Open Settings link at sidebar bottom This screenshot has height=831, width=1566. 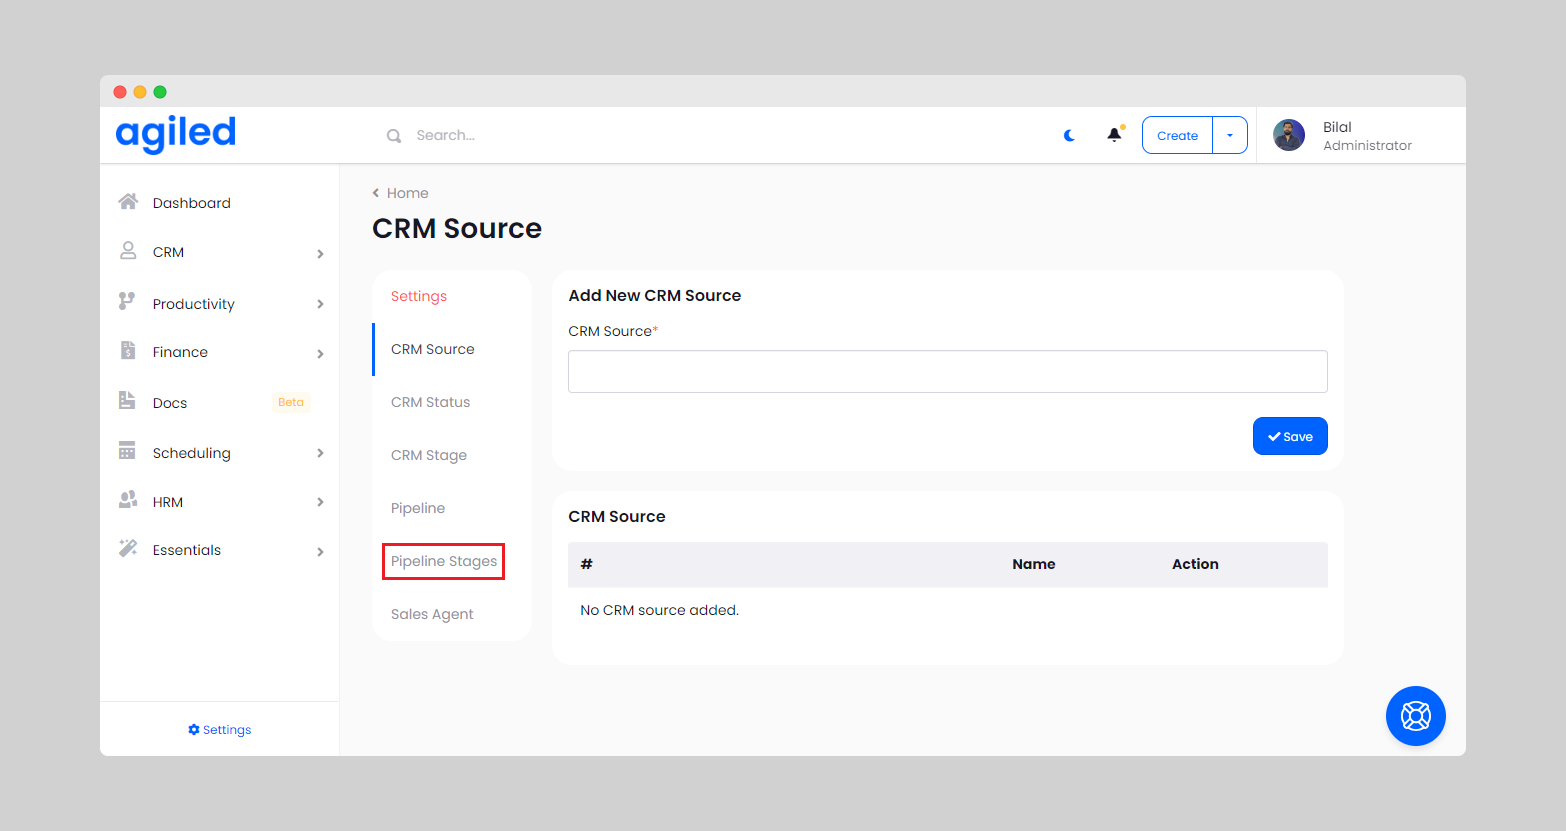[x=220, y=730]
